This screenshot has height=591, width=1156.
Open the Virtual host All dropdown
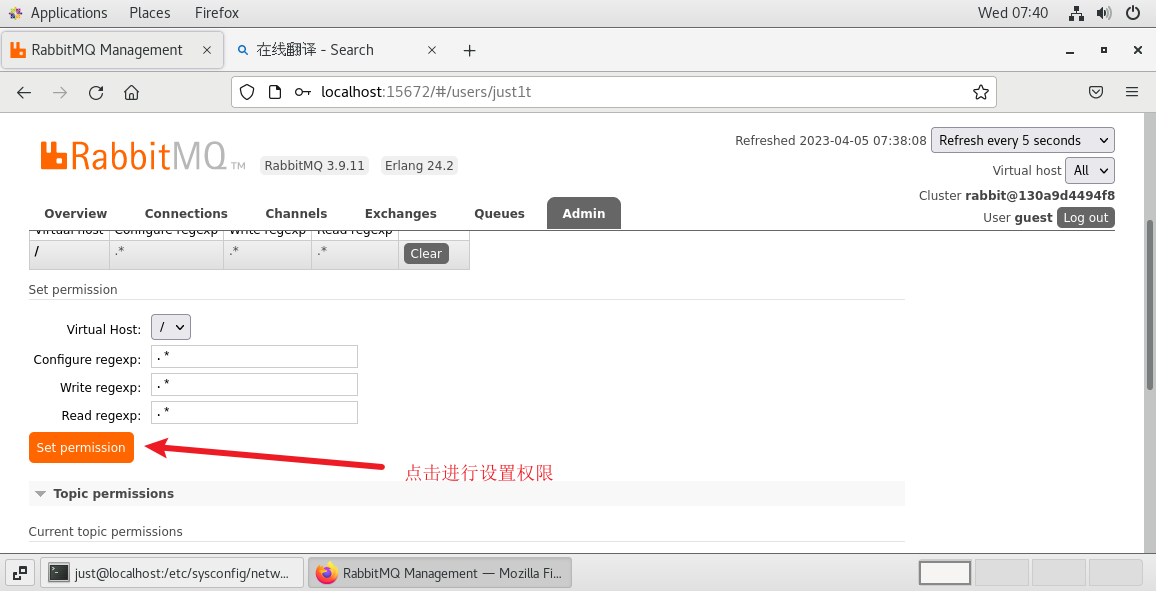1090,170
